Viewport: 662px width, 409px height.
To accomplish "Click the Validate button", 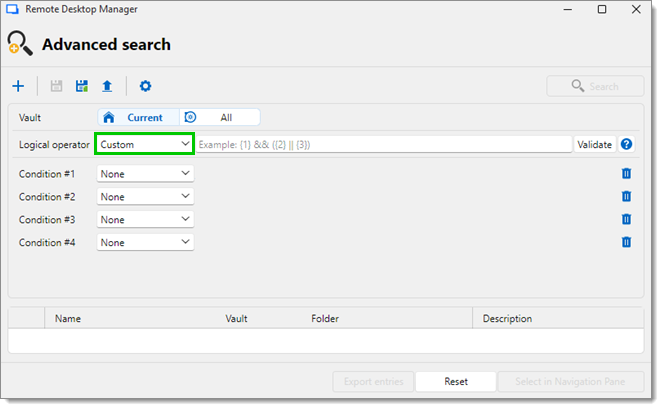I will point(594,144).
